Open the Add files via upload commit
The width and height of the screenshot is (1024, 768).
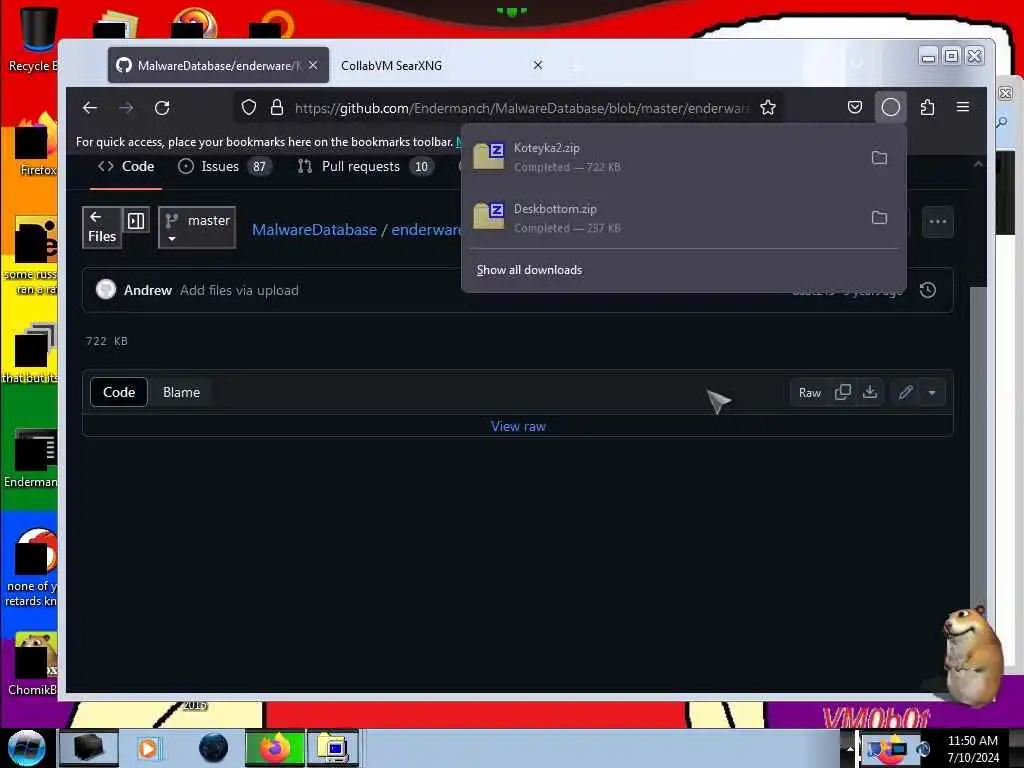[x=239, y=290]
